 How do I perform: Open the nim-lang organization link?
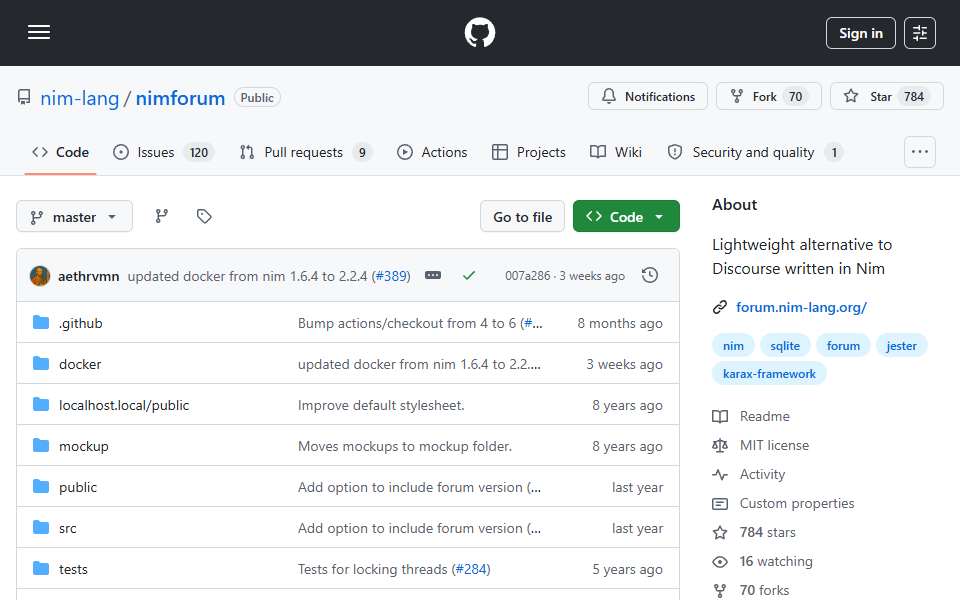80,98
